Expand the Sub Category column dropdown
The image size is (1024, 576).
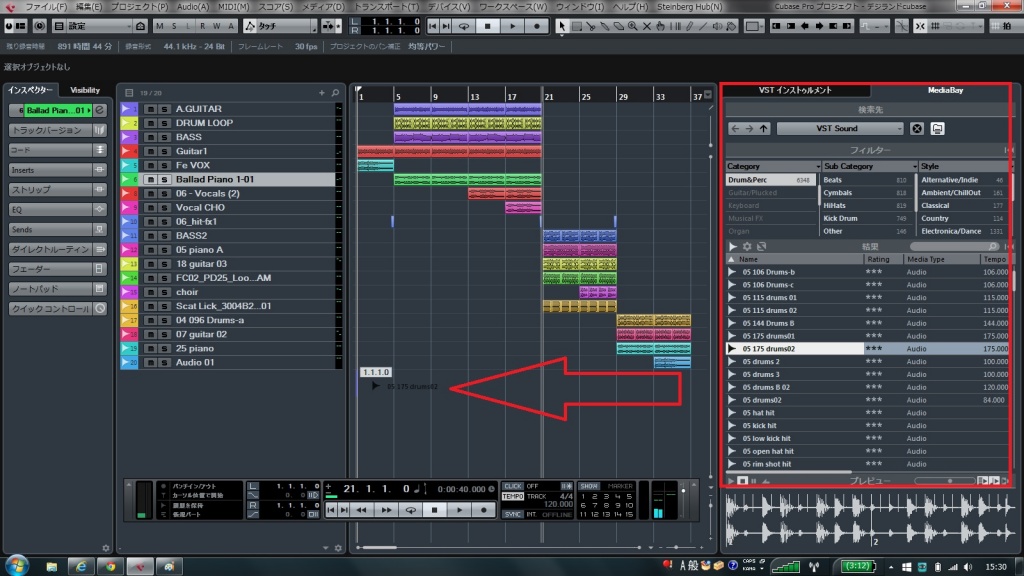point(913,166)
